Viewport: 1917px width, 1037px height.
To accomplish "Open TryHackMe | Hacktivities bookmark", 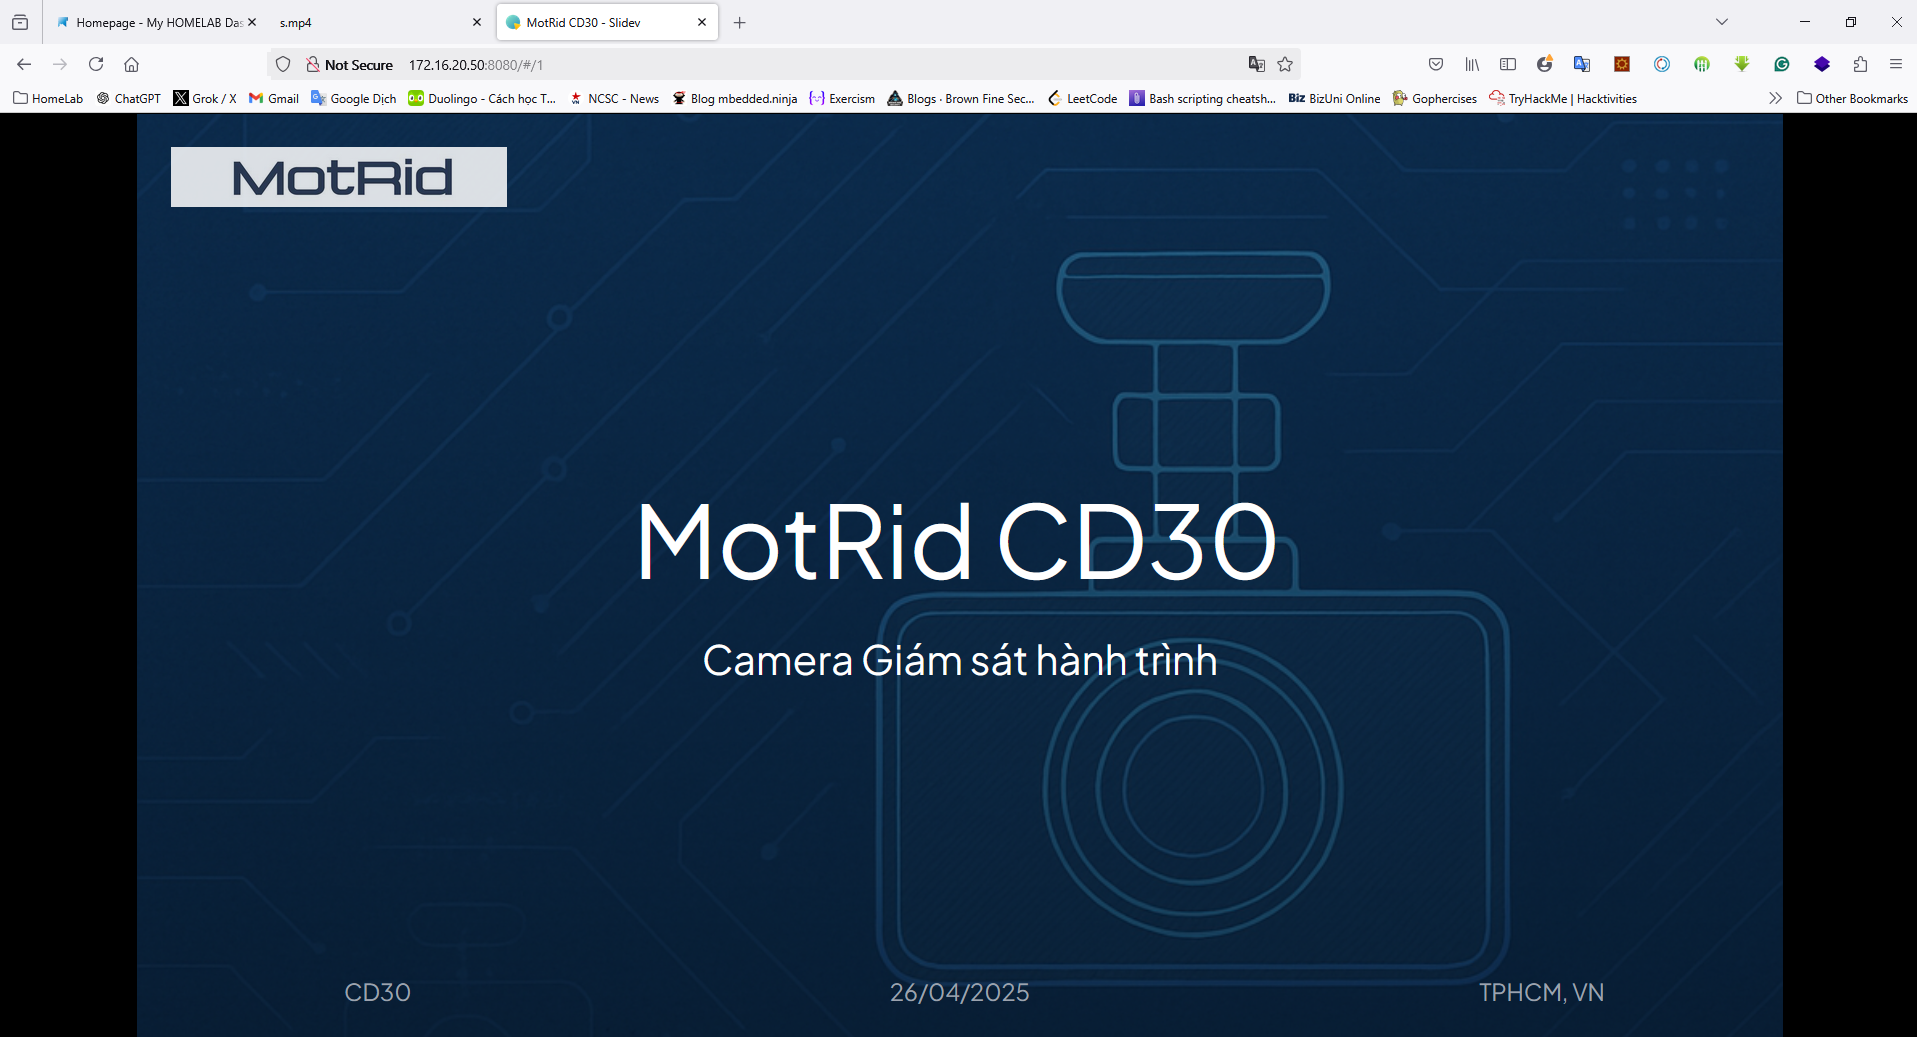I will point(1563,98).
